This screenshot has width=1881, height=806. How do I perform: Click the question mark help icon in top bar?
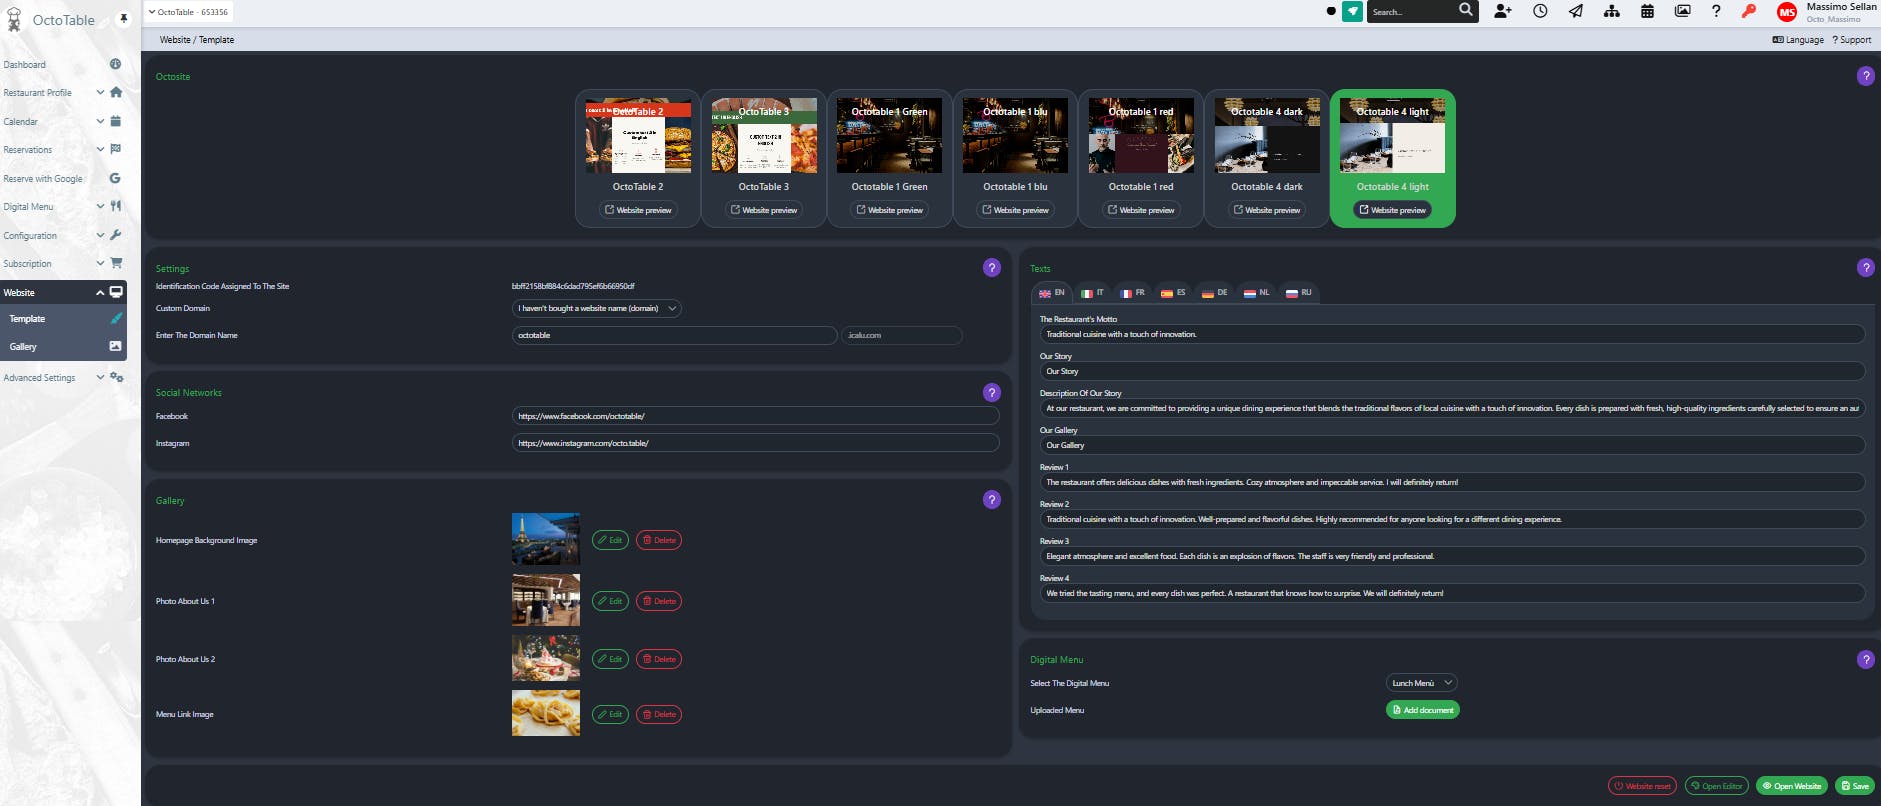pyautogui.click(x=1716, y=11)
